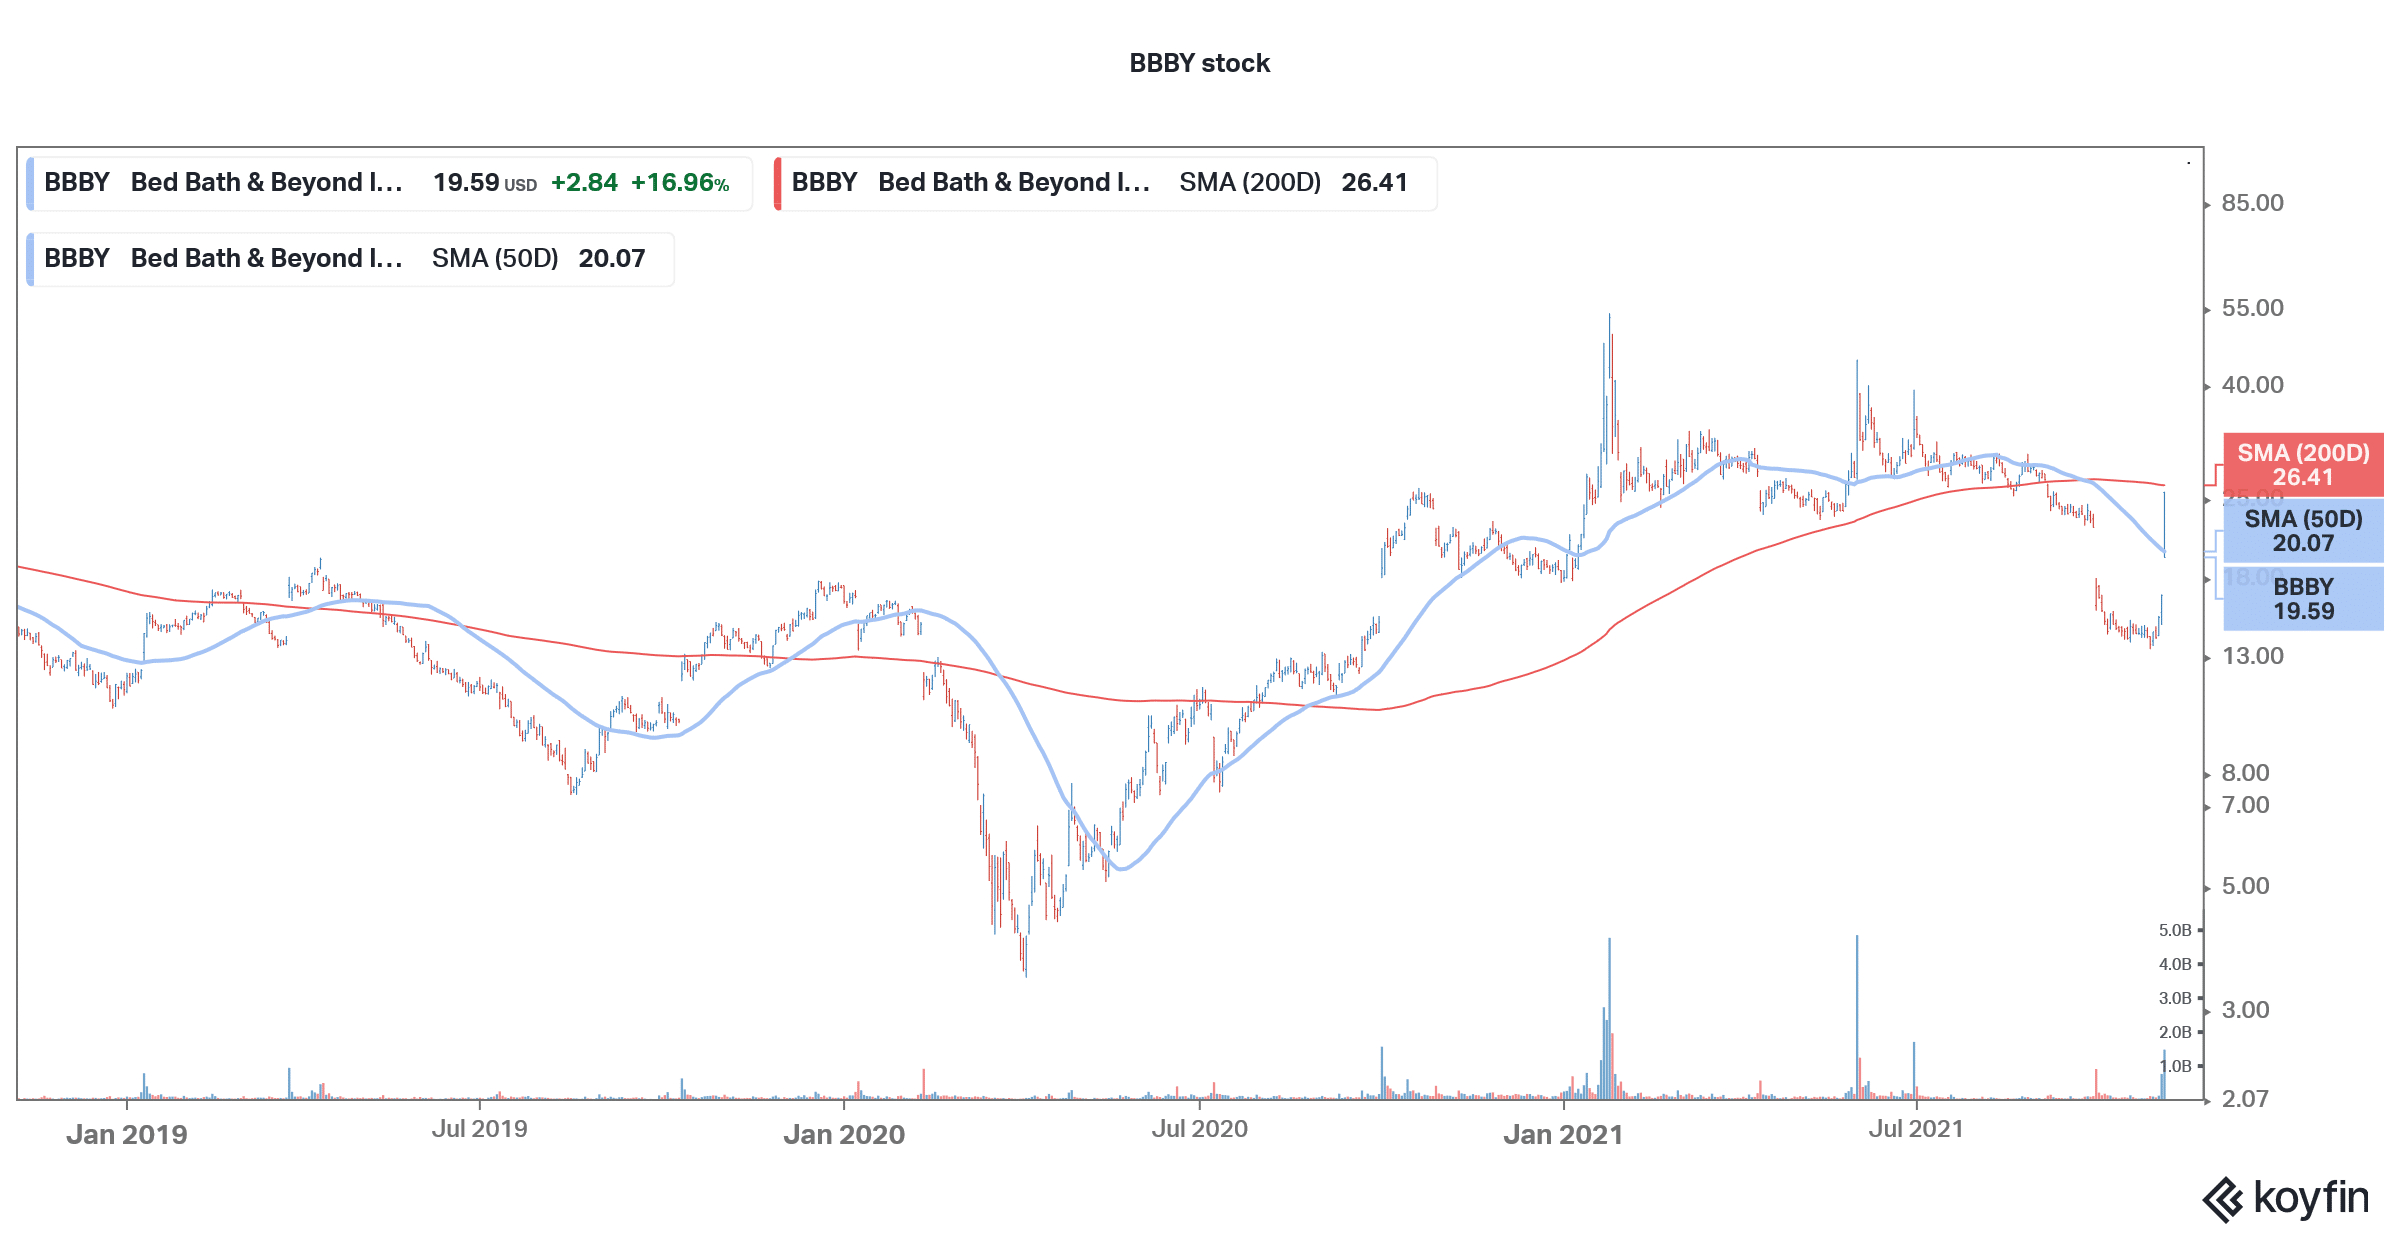Click the 8.00 price axis label
Image resolution: width=2400 pixels, height=1240 pixels.
click(x=2246, y=773)
